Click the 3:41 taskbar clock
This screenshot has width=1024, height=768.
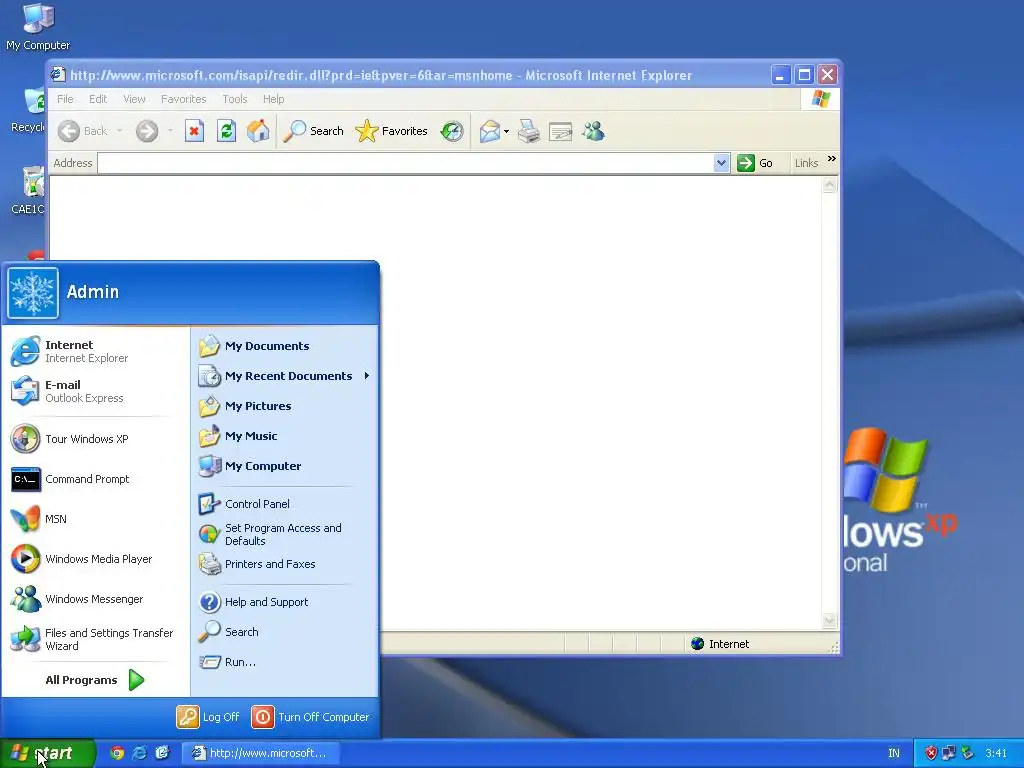point(996,753)
